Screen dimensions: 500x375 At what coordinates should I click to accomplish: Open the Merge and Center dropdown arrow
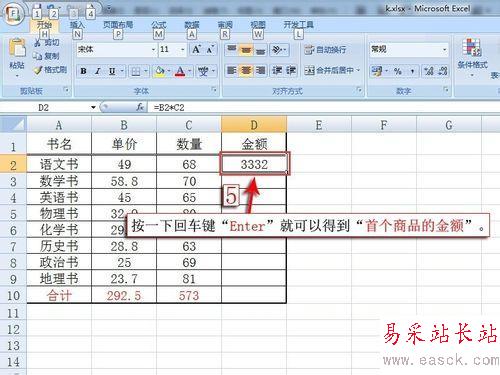(359, 70)
